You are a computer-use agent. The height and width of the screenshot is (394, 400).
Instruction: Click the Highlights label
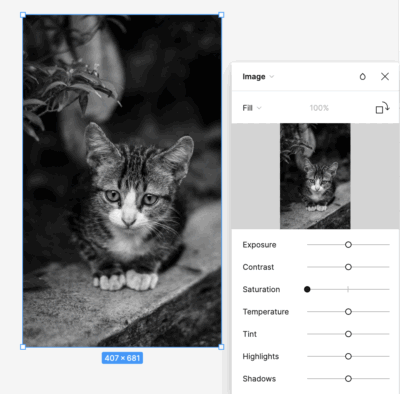[x=261, y=356]
